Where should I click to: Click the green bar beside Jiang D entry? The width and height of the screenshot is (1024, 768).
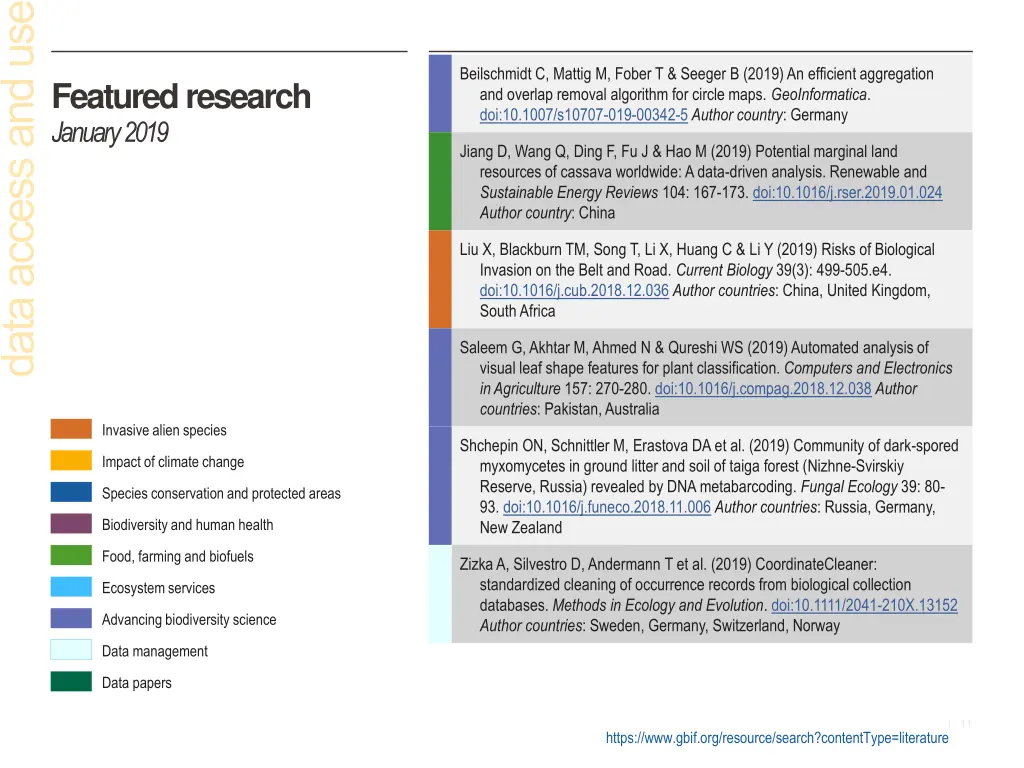click(x=440, y=182)
